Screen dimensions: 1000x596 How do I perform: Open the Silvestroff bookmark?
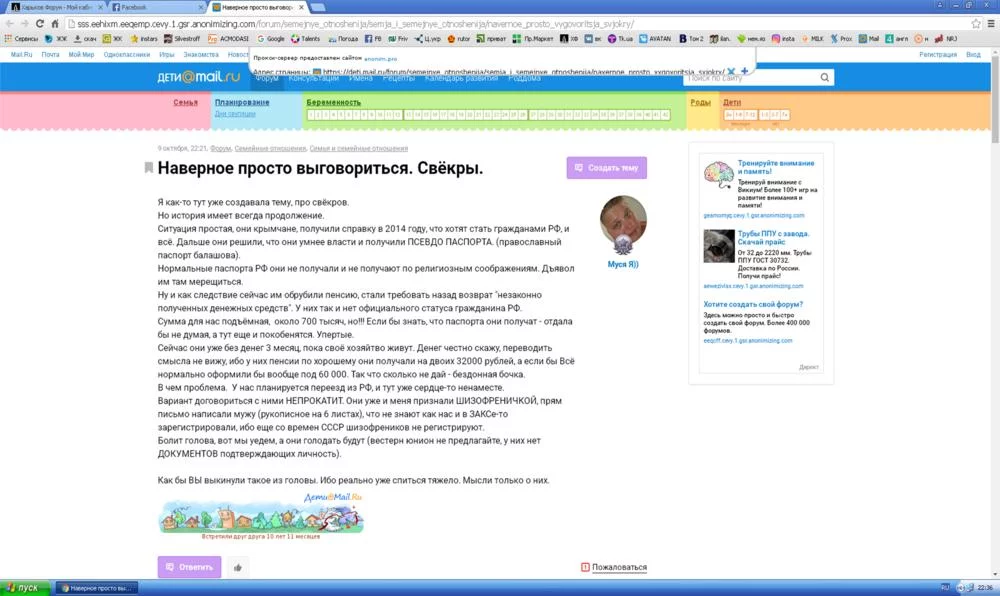pos(182,39)
